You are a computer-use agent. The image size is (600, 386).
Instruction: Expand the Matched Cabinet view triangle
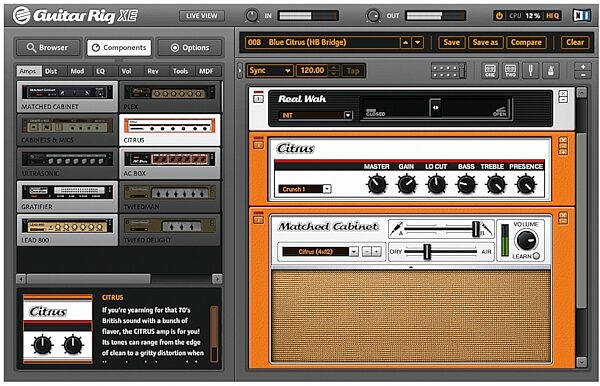click(x=411, y=267)
